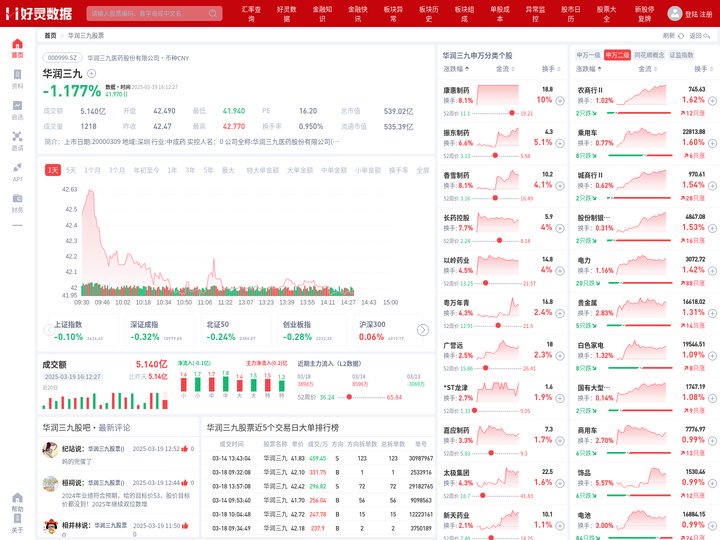Show the 特大单金额 chart series
This screenshot has height=540, width=720.
pos(262,170)
